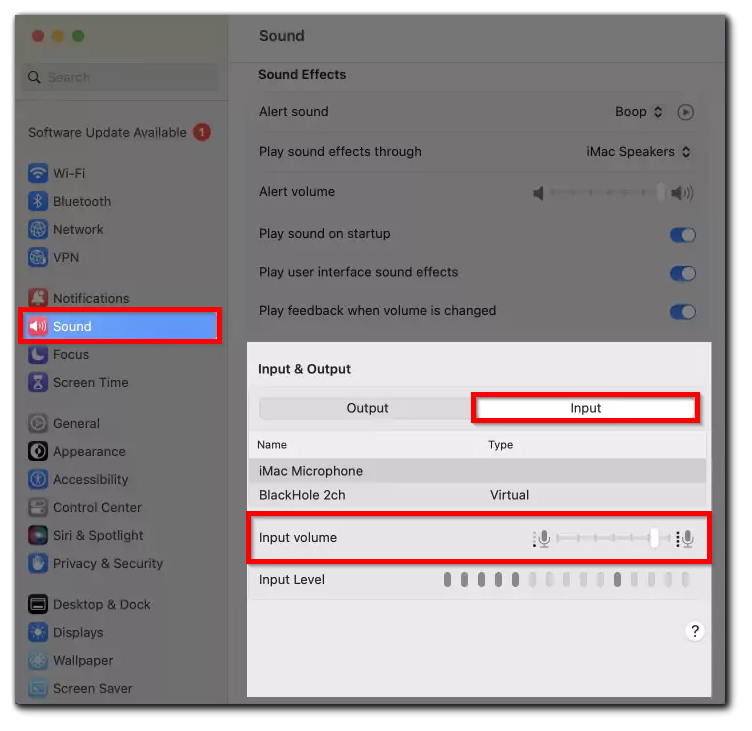Click the search magnifier icon
Image resolution: width=752 pixels, height=731 pixels.
click(34, 77)
